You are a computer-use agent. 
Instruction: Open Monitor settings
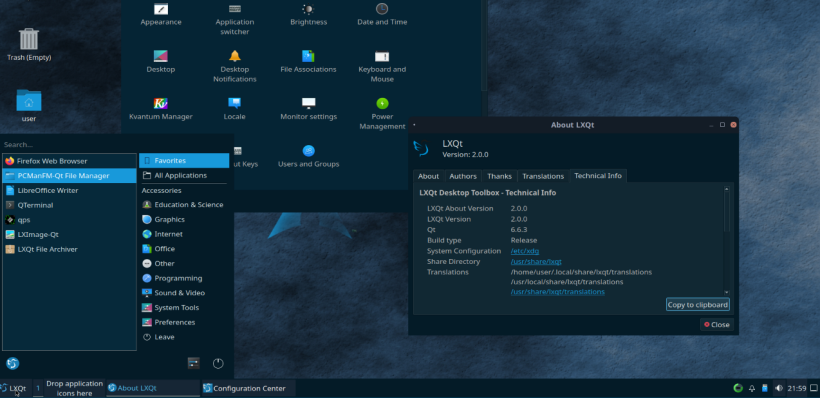308,109
